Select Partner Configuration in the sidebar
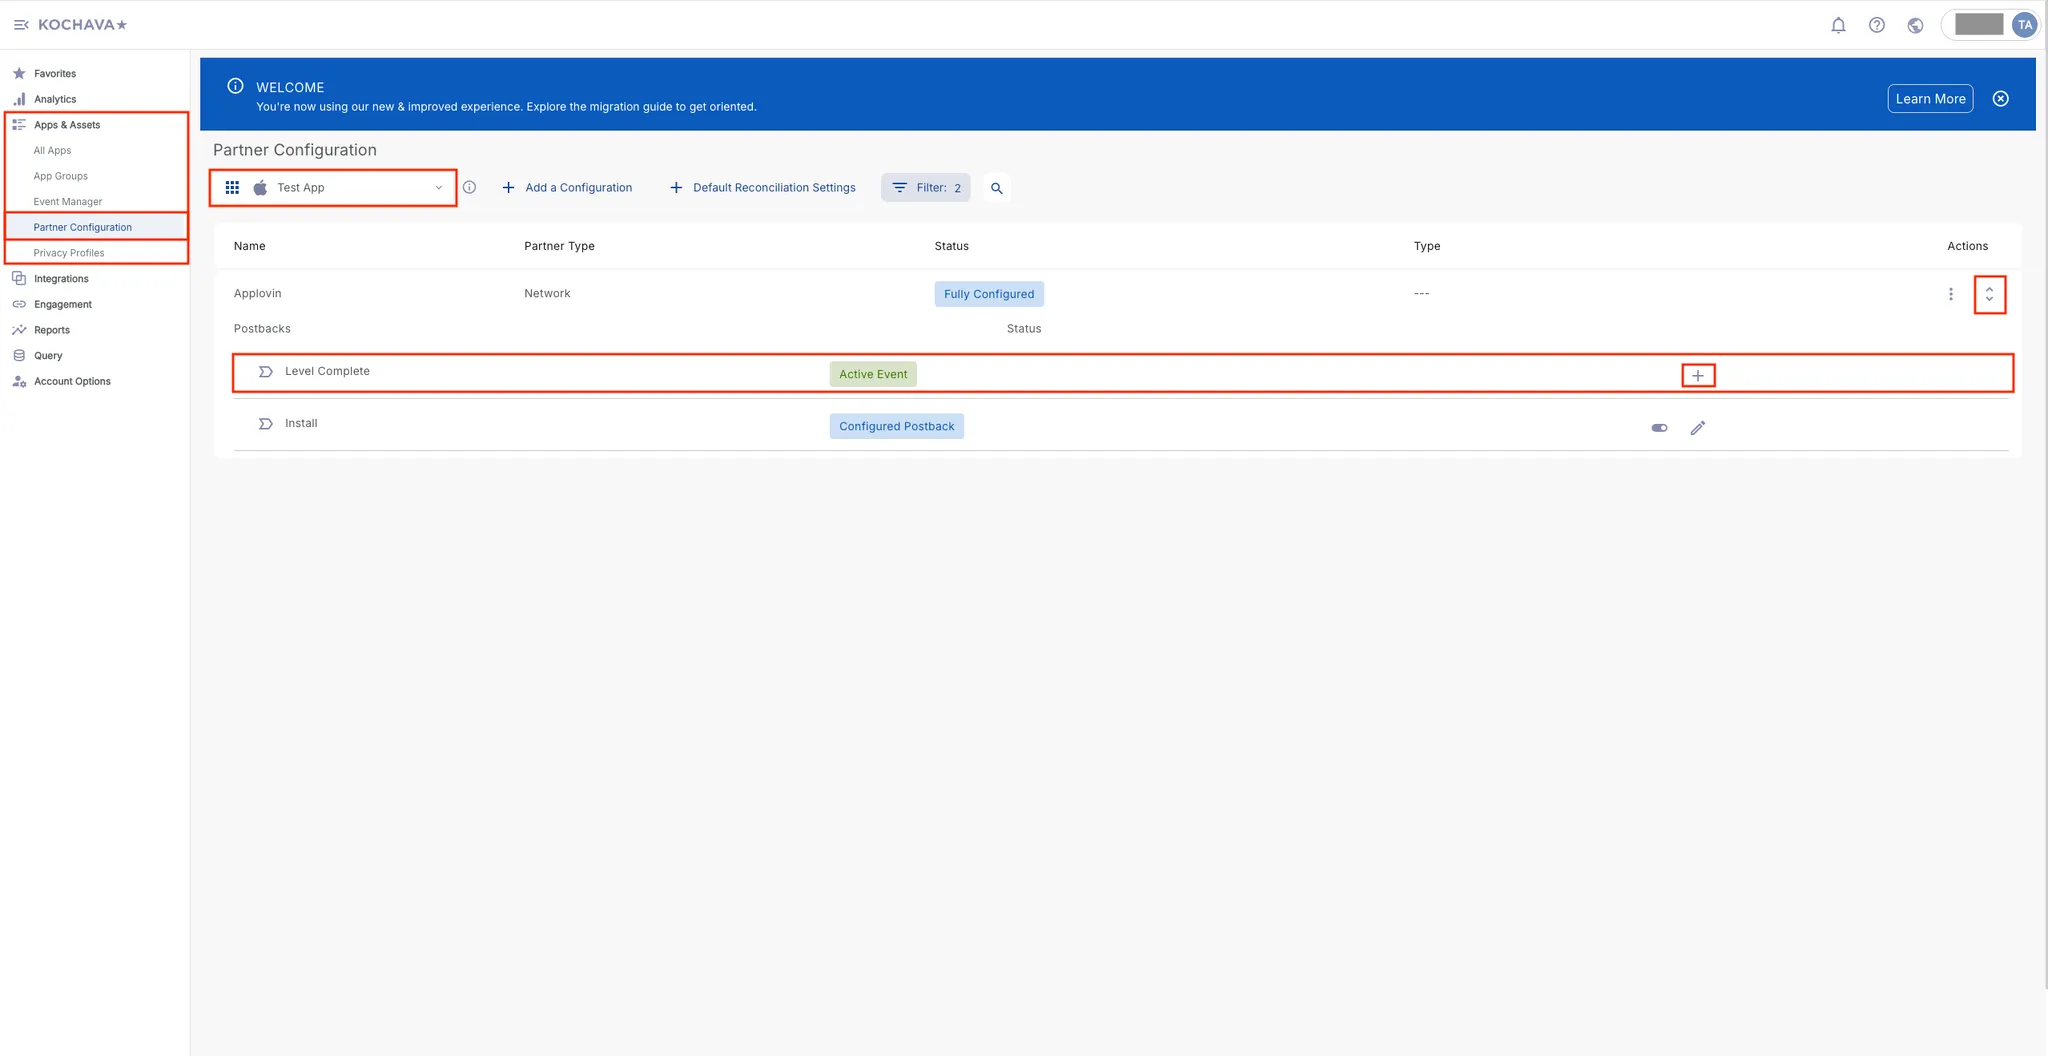The height and width of the screenshot is (1056, 2048). point(83,227)
